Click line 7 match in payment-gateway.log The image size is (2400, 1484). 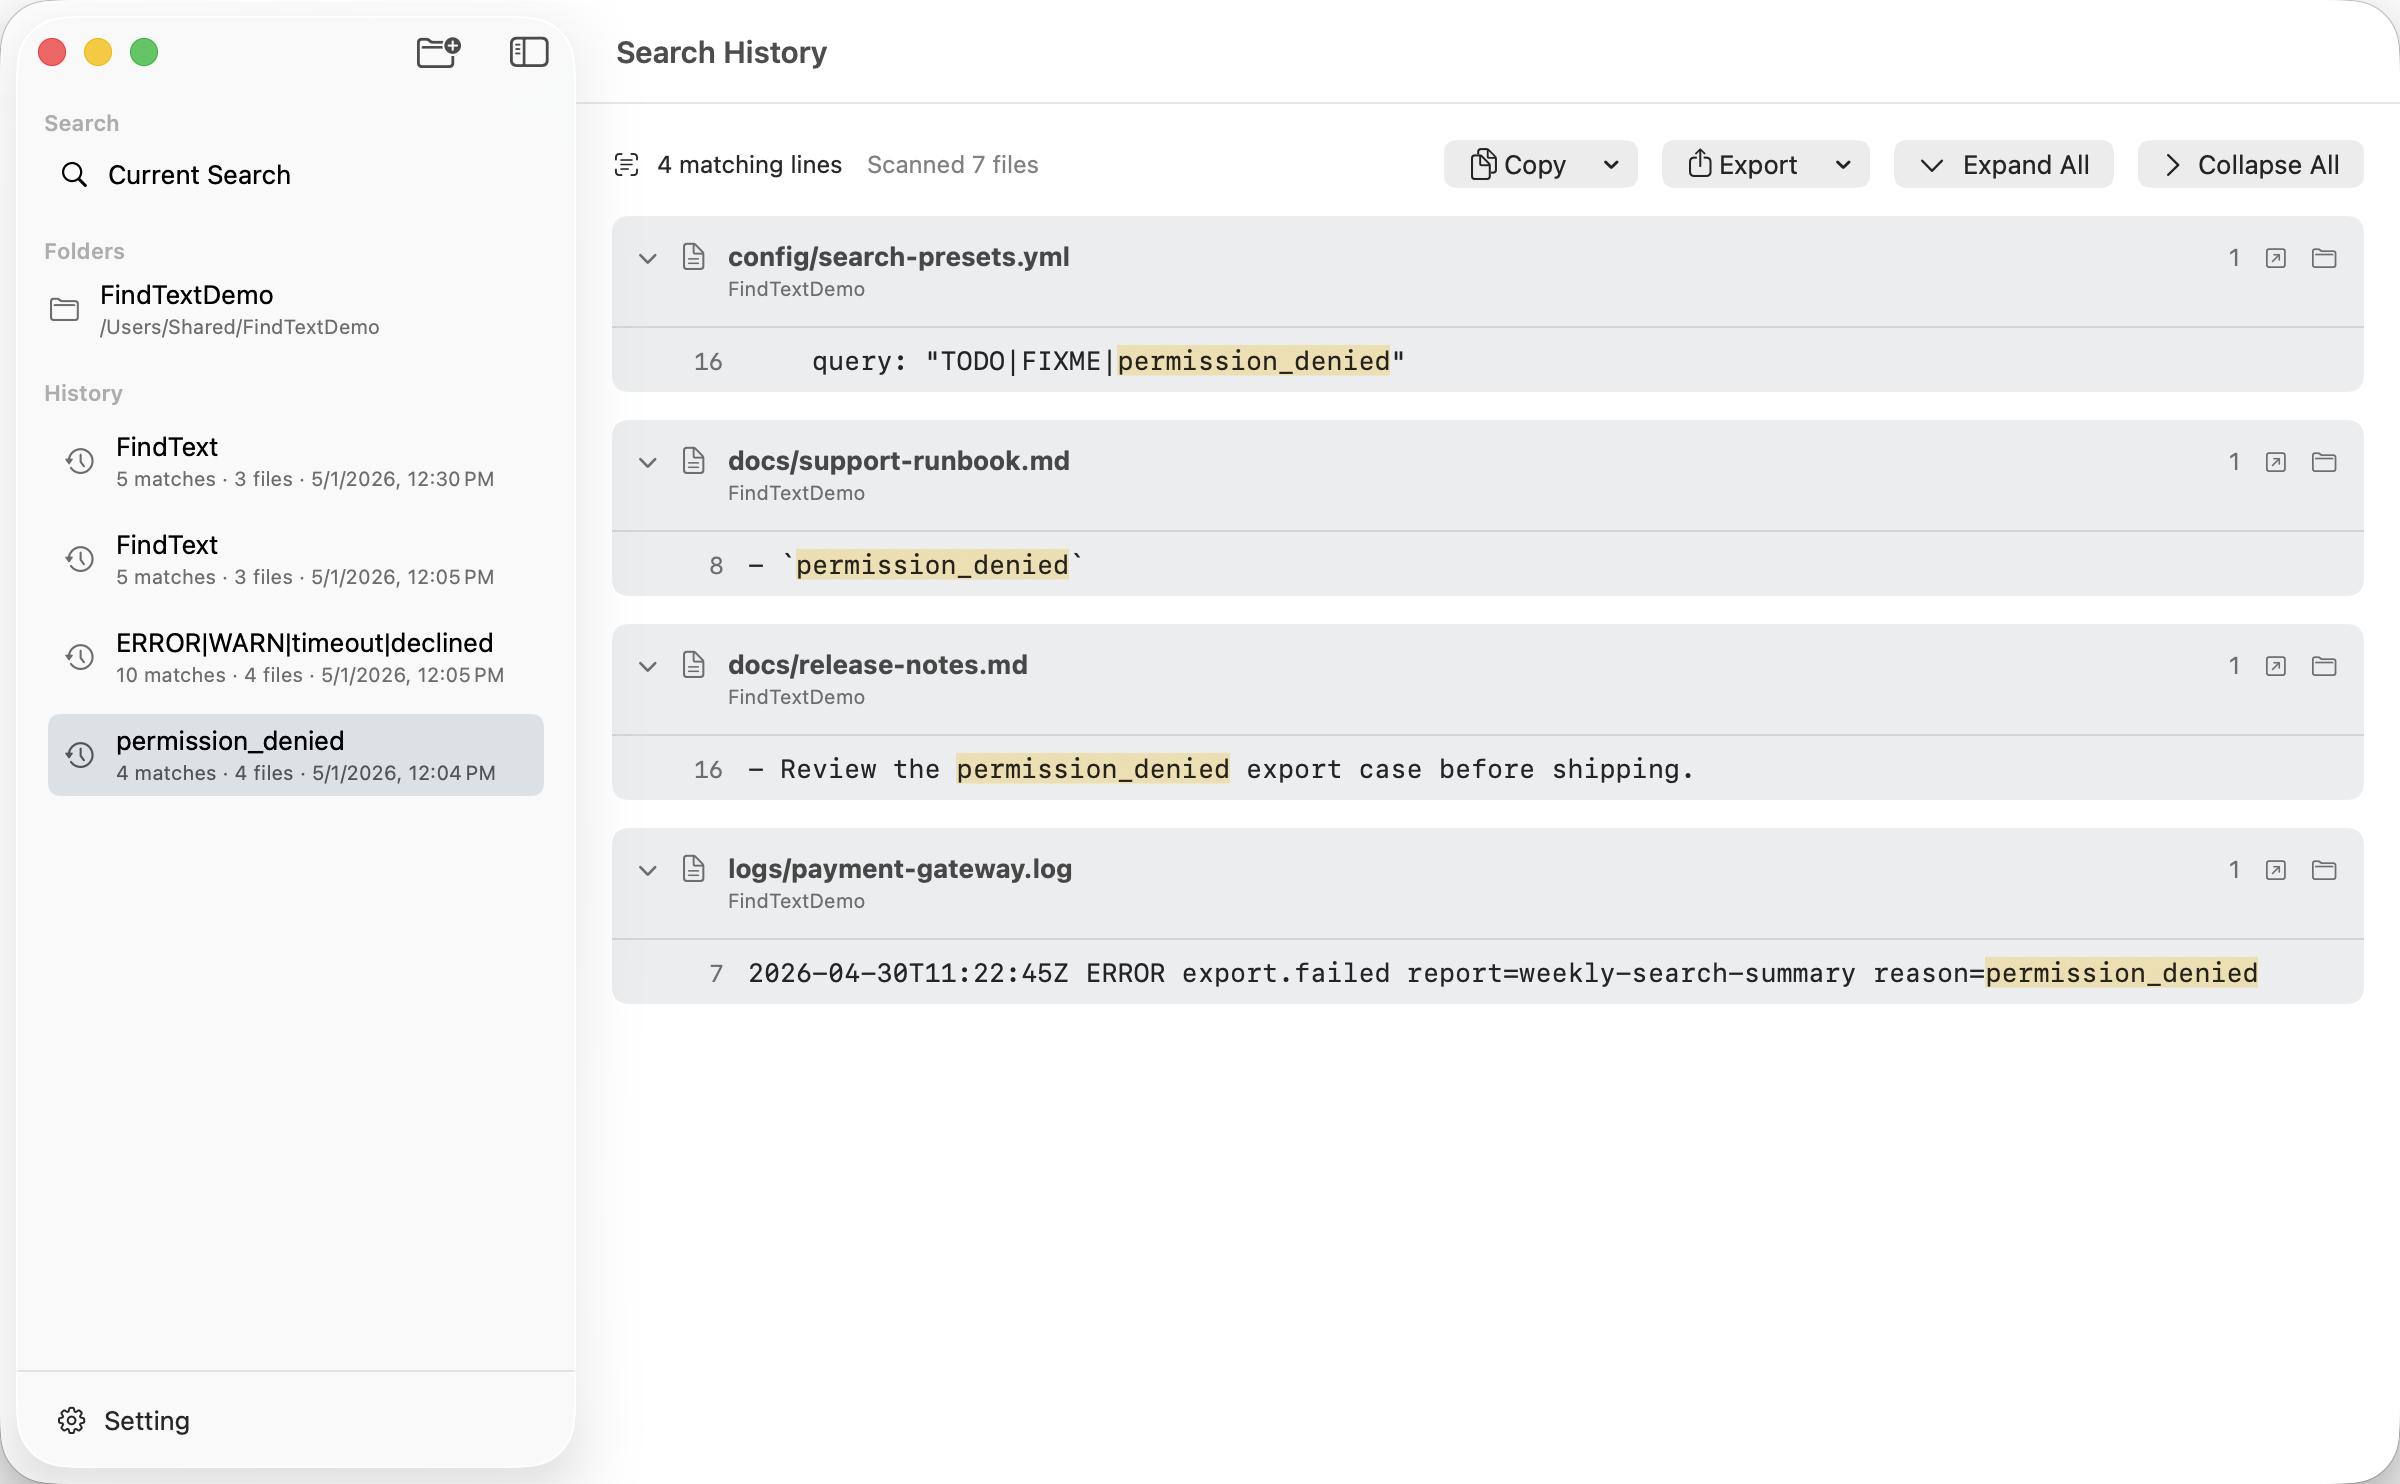tap(1488, 973)
